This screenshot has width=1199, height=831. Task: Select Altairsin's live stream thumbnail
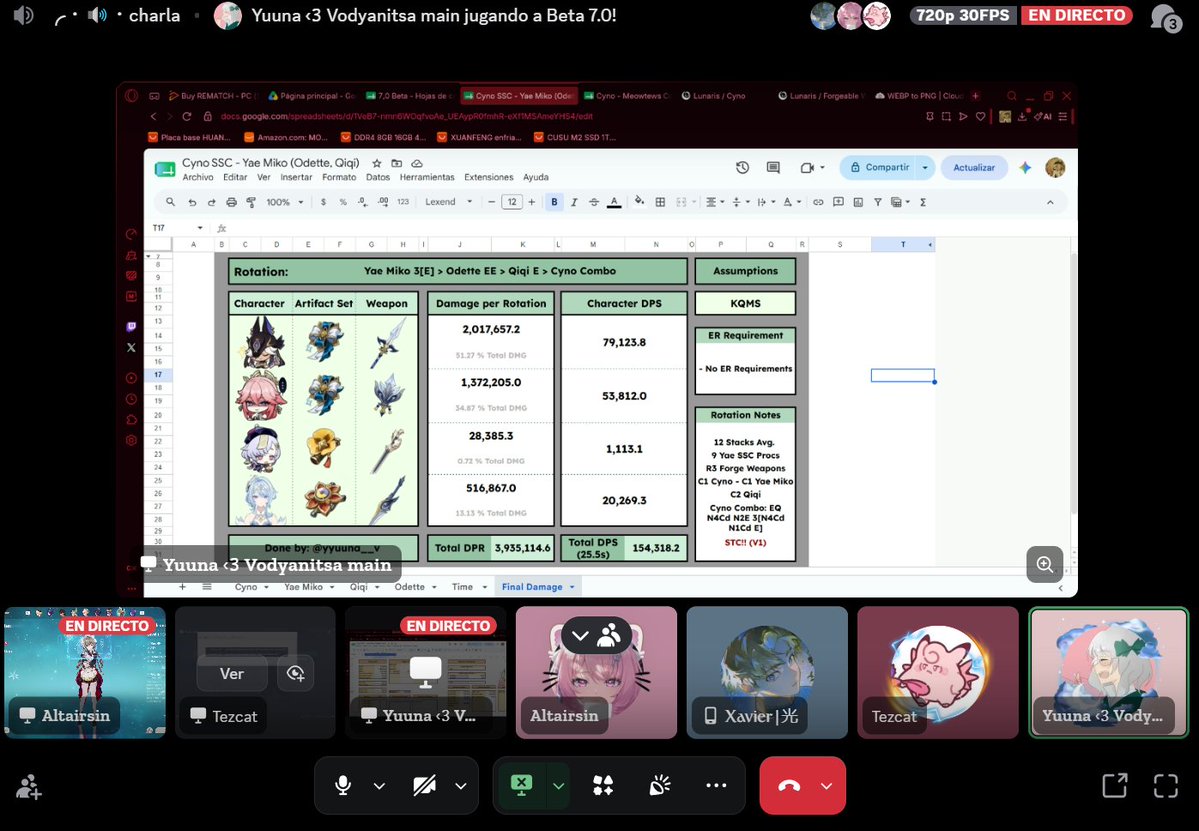click(x=85, y=673)
